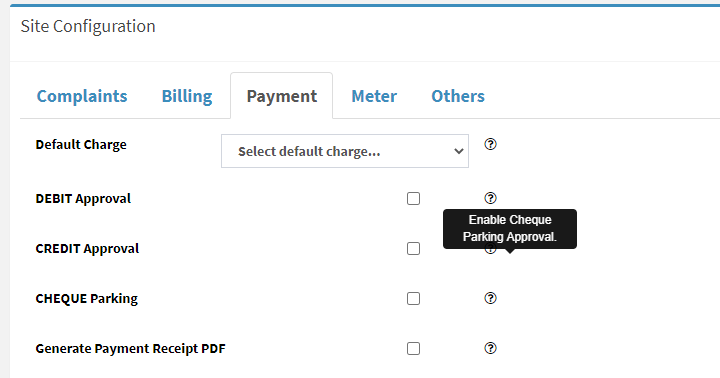
Task: Click the DEBIT Approval help question icon
Action: (x=490, y=198)
